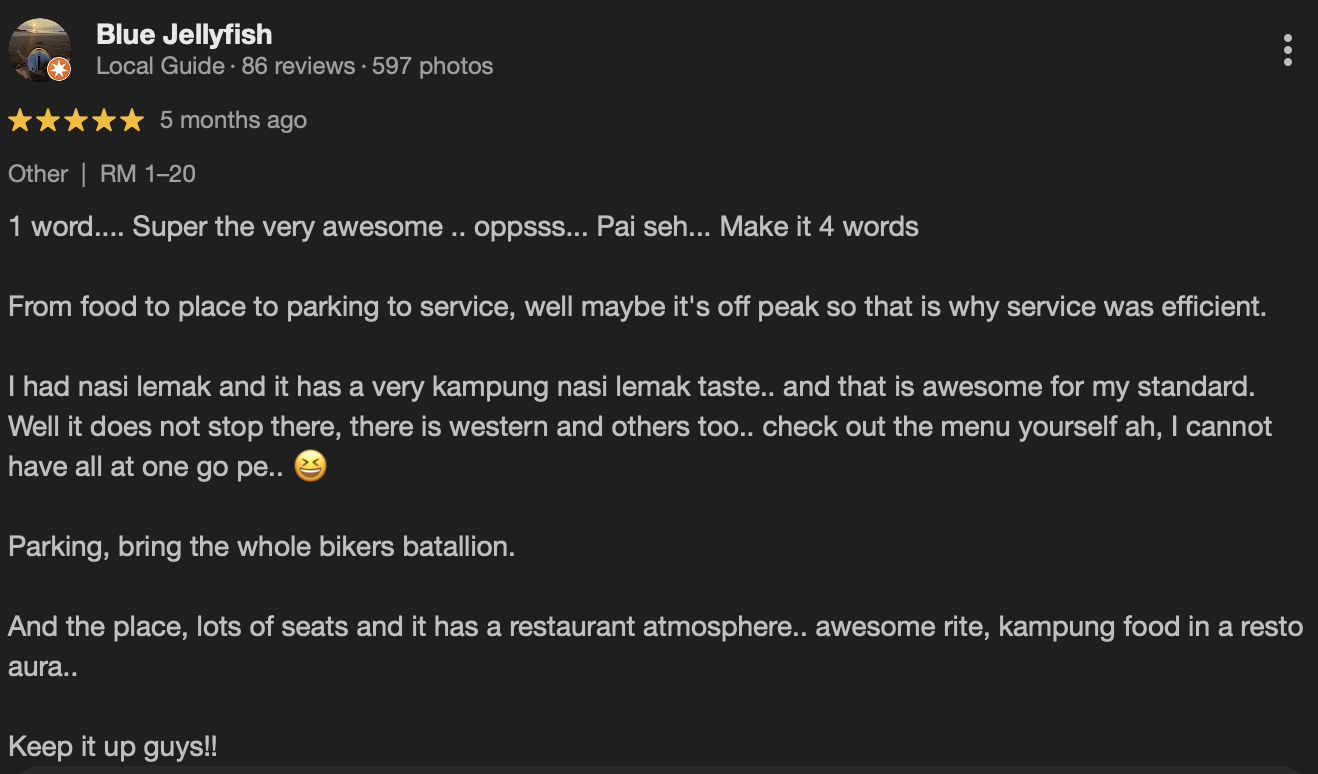Click the fifth star of the rating

tap(132, 121)
